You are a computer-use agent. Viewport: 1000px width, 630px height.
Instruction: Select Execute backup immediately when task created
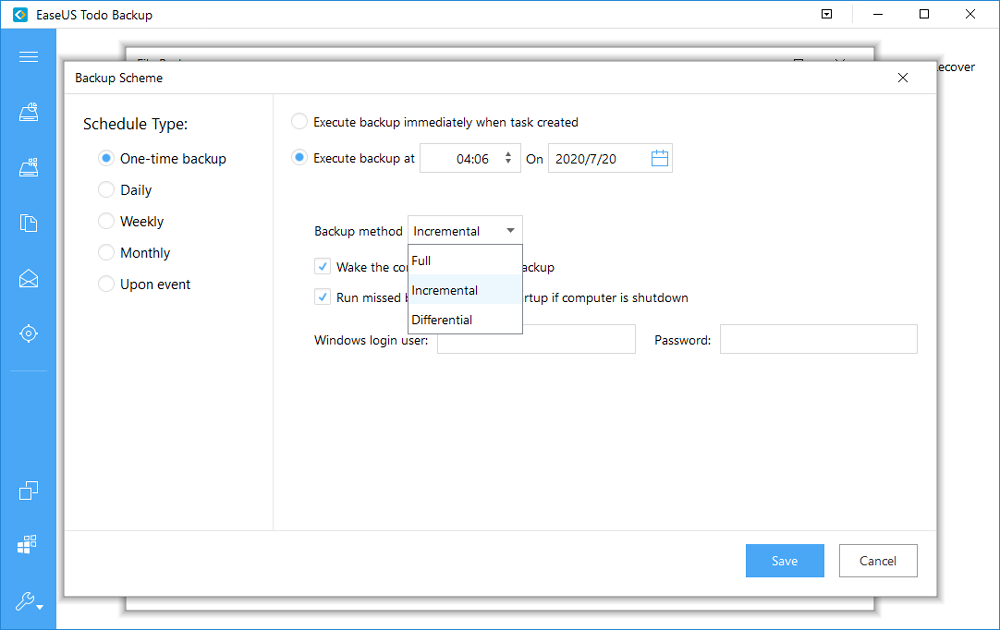coord(299,122)
